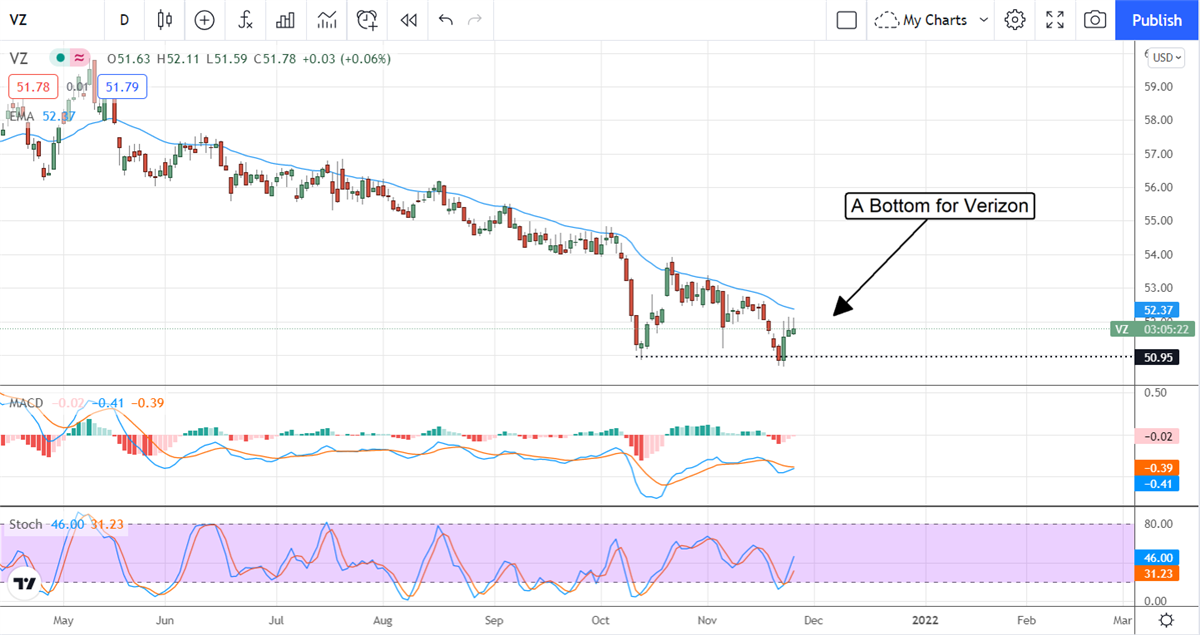Open the USD currency dropdown

1164,58
